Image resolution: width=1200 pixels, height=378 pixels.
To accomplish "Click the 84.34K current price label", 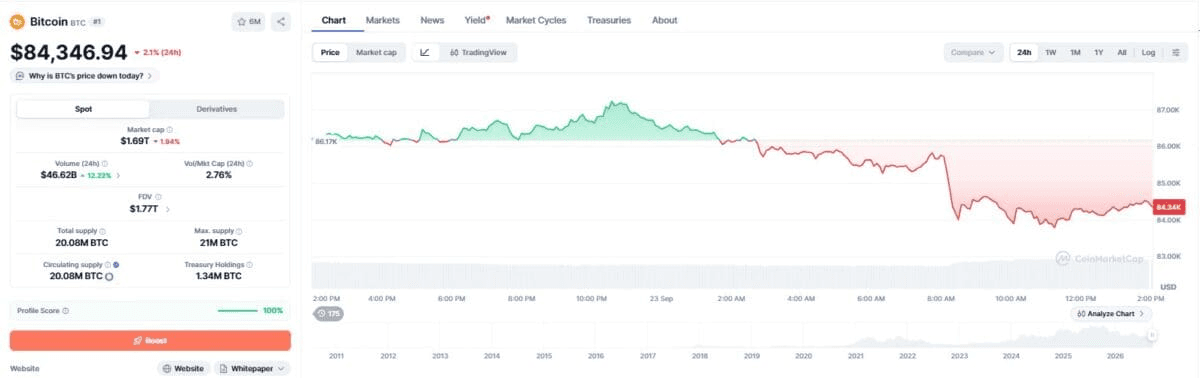I will point(1168,207).
